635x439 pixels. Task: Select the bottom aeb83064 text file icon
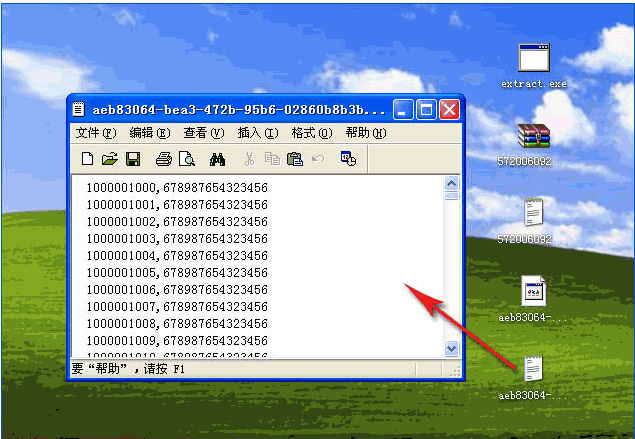(x=533, y=370)
